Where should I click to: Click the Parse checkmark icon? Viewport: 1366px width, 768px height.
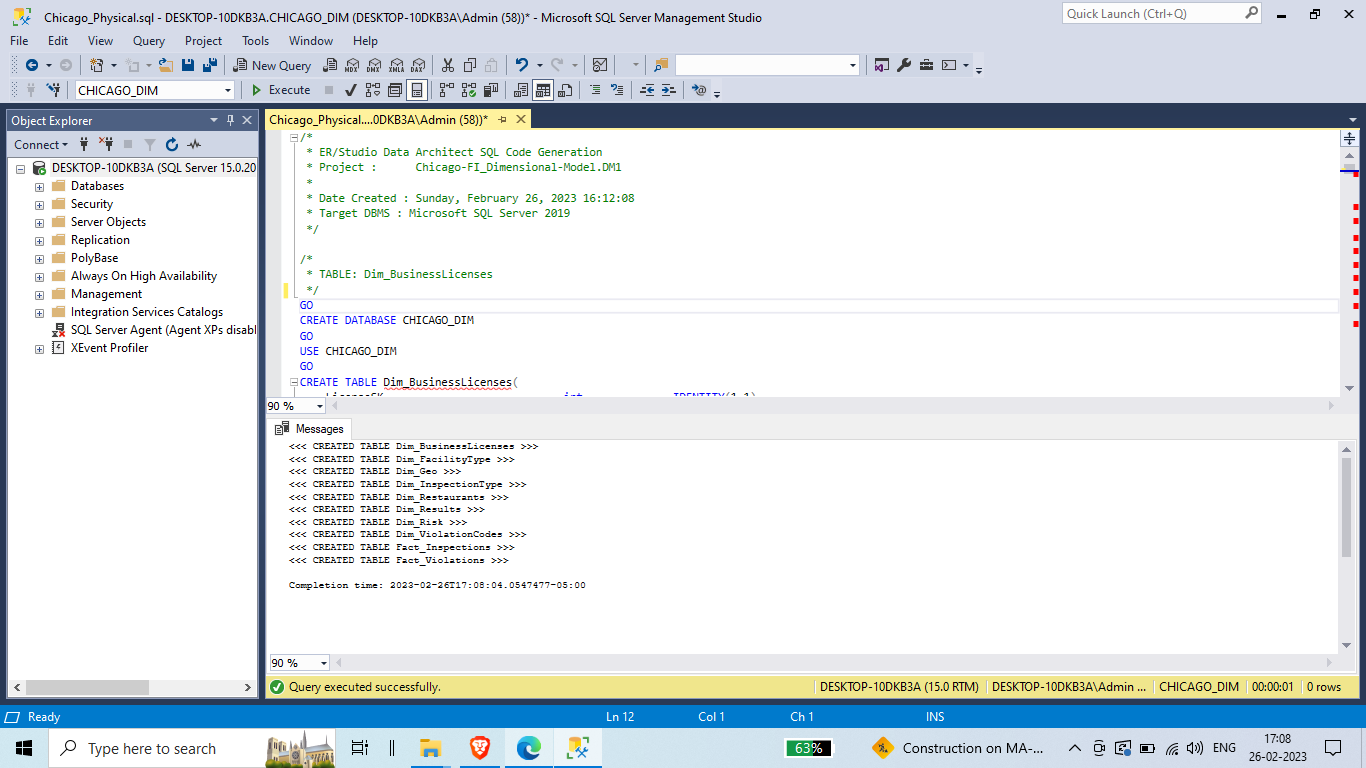[351, 90]
